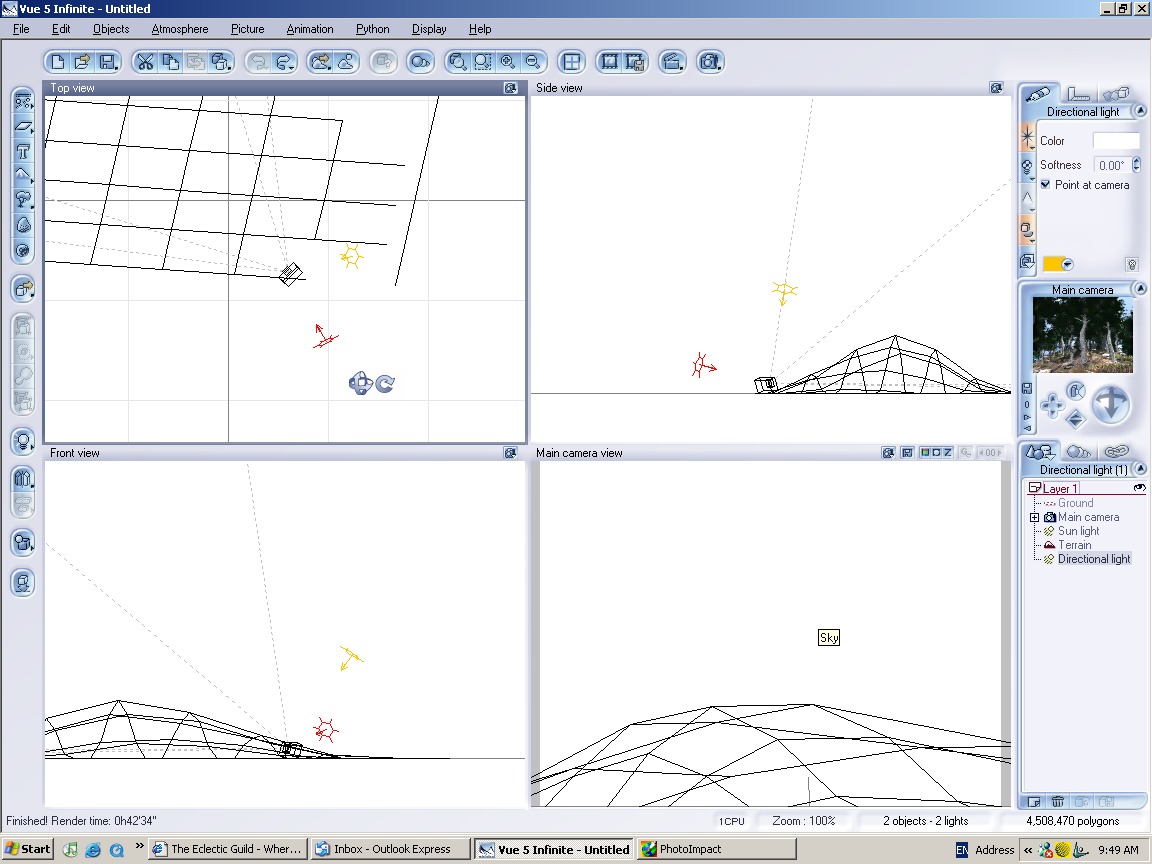Open the yellow light color dropdown arrow
Screen dimensions: 1152x864
click(x=1068, y=265)
